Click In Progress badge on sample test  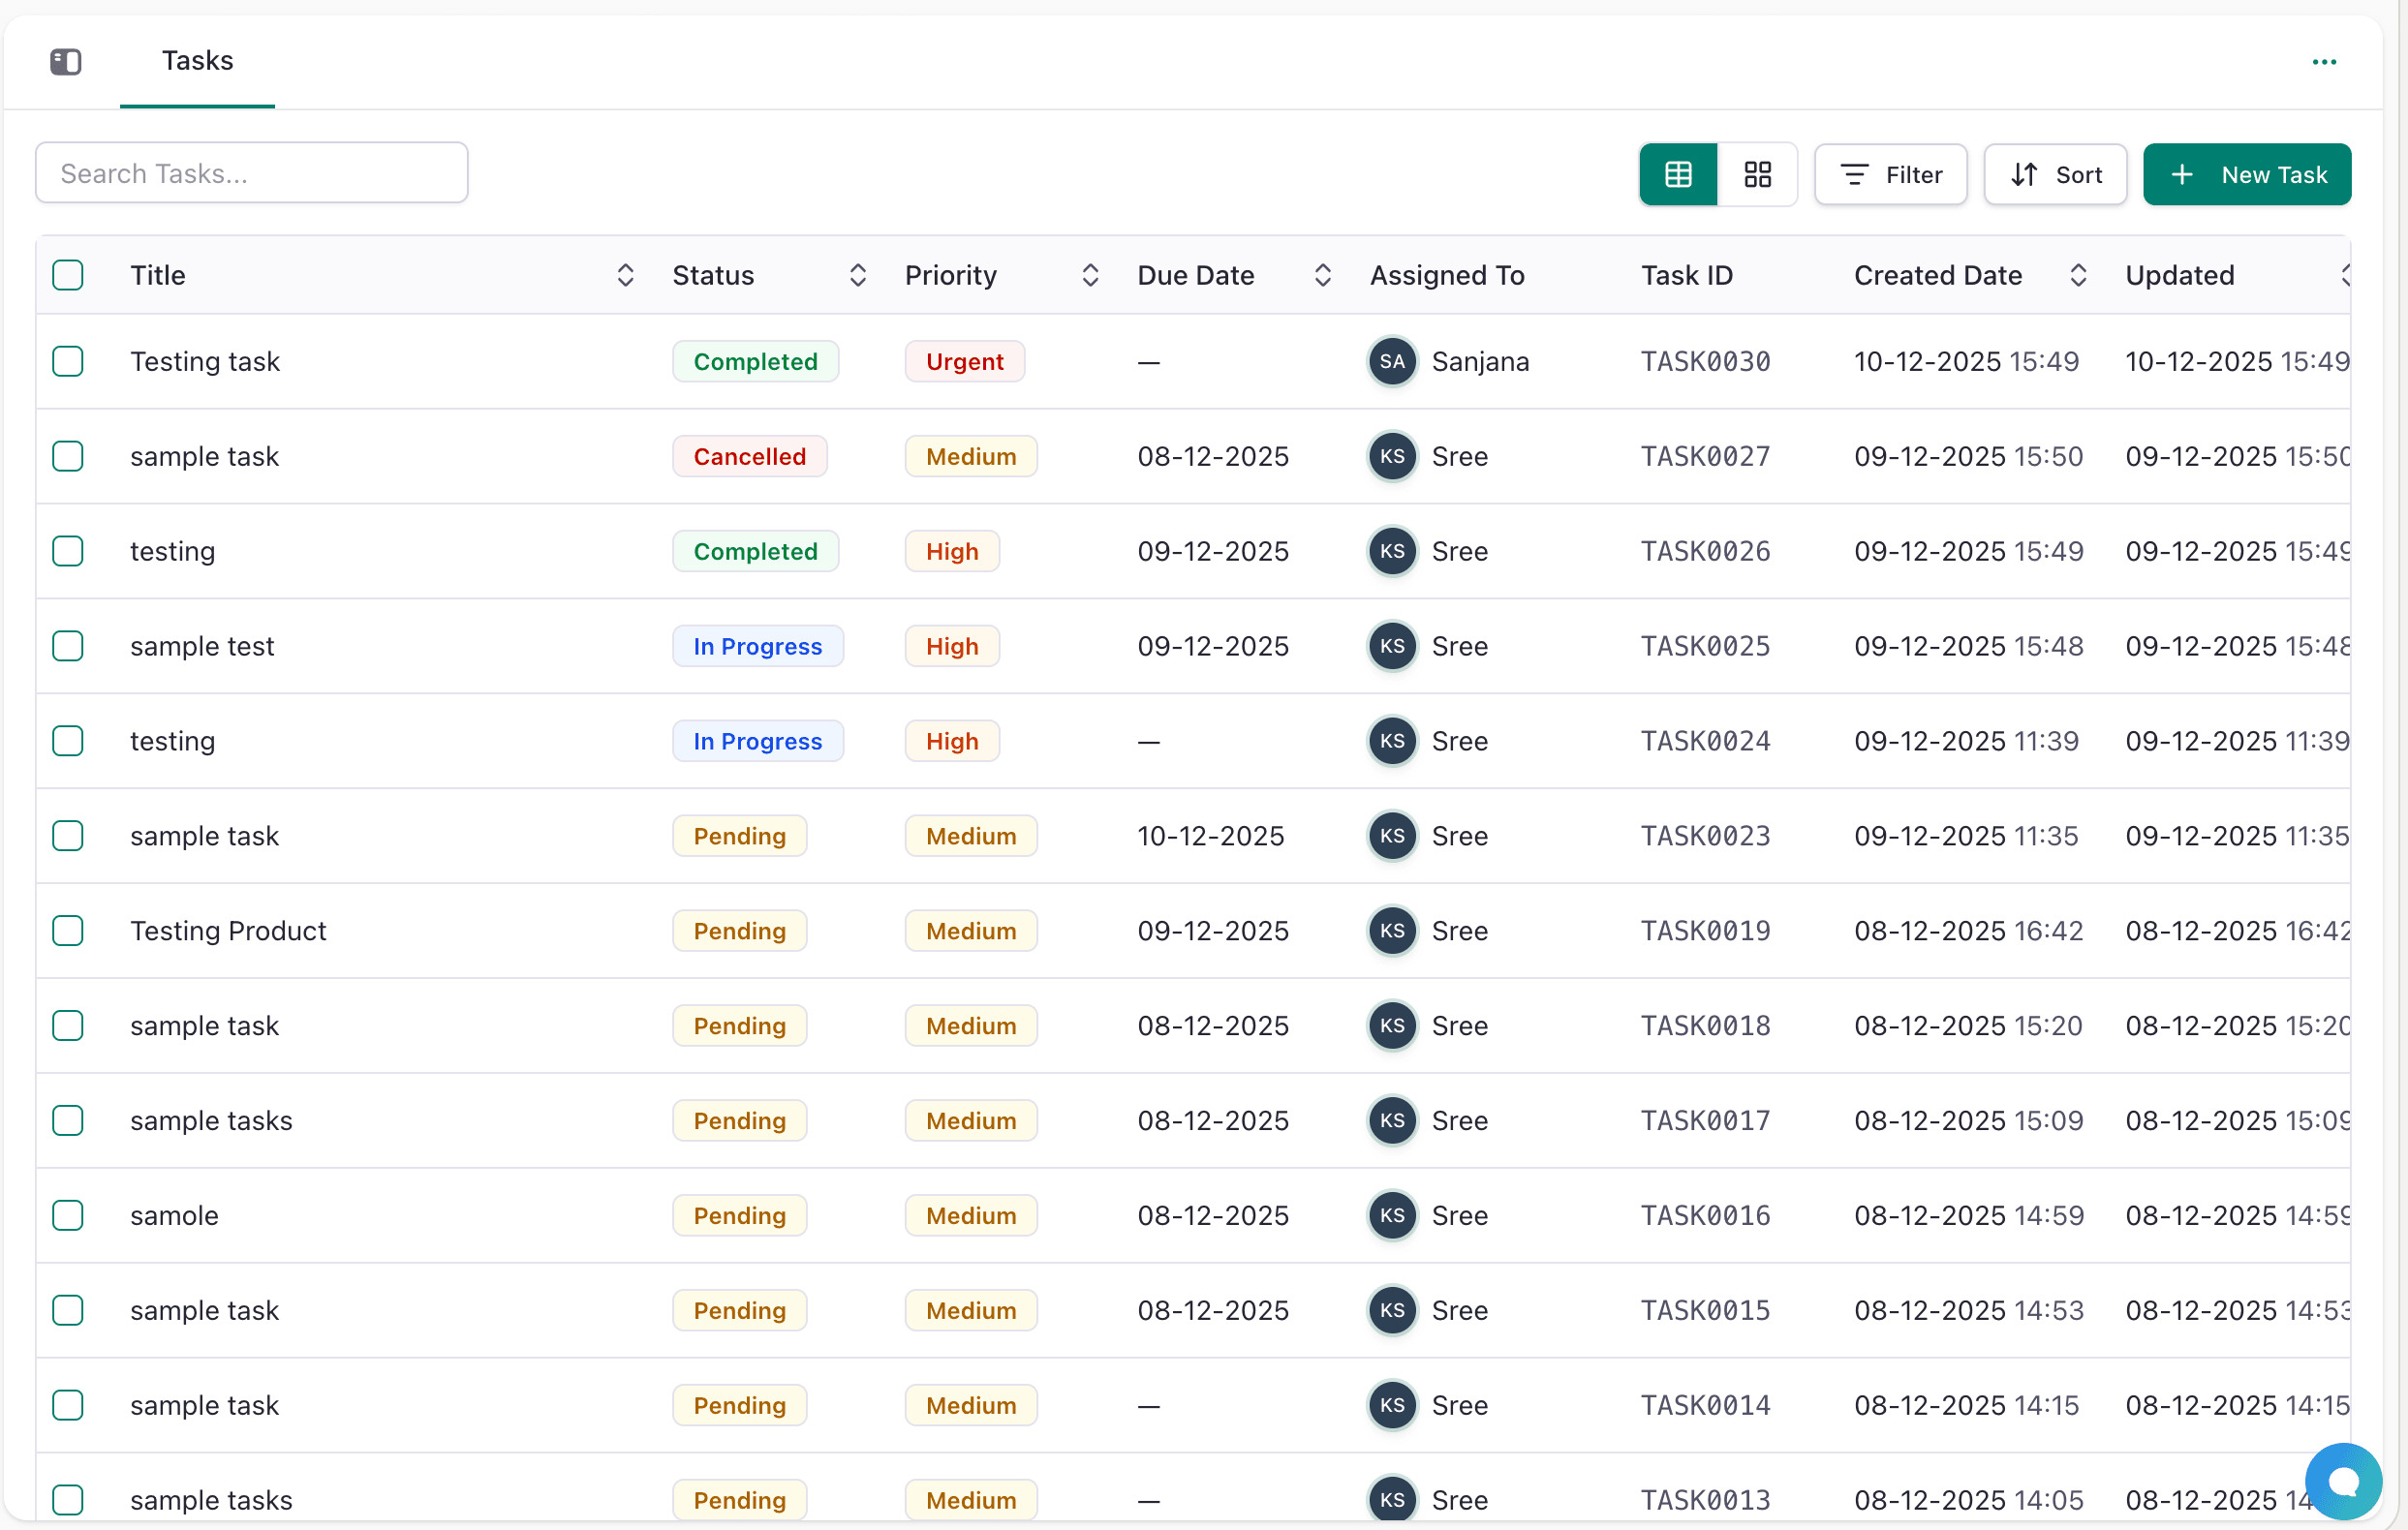pos(758,646)
